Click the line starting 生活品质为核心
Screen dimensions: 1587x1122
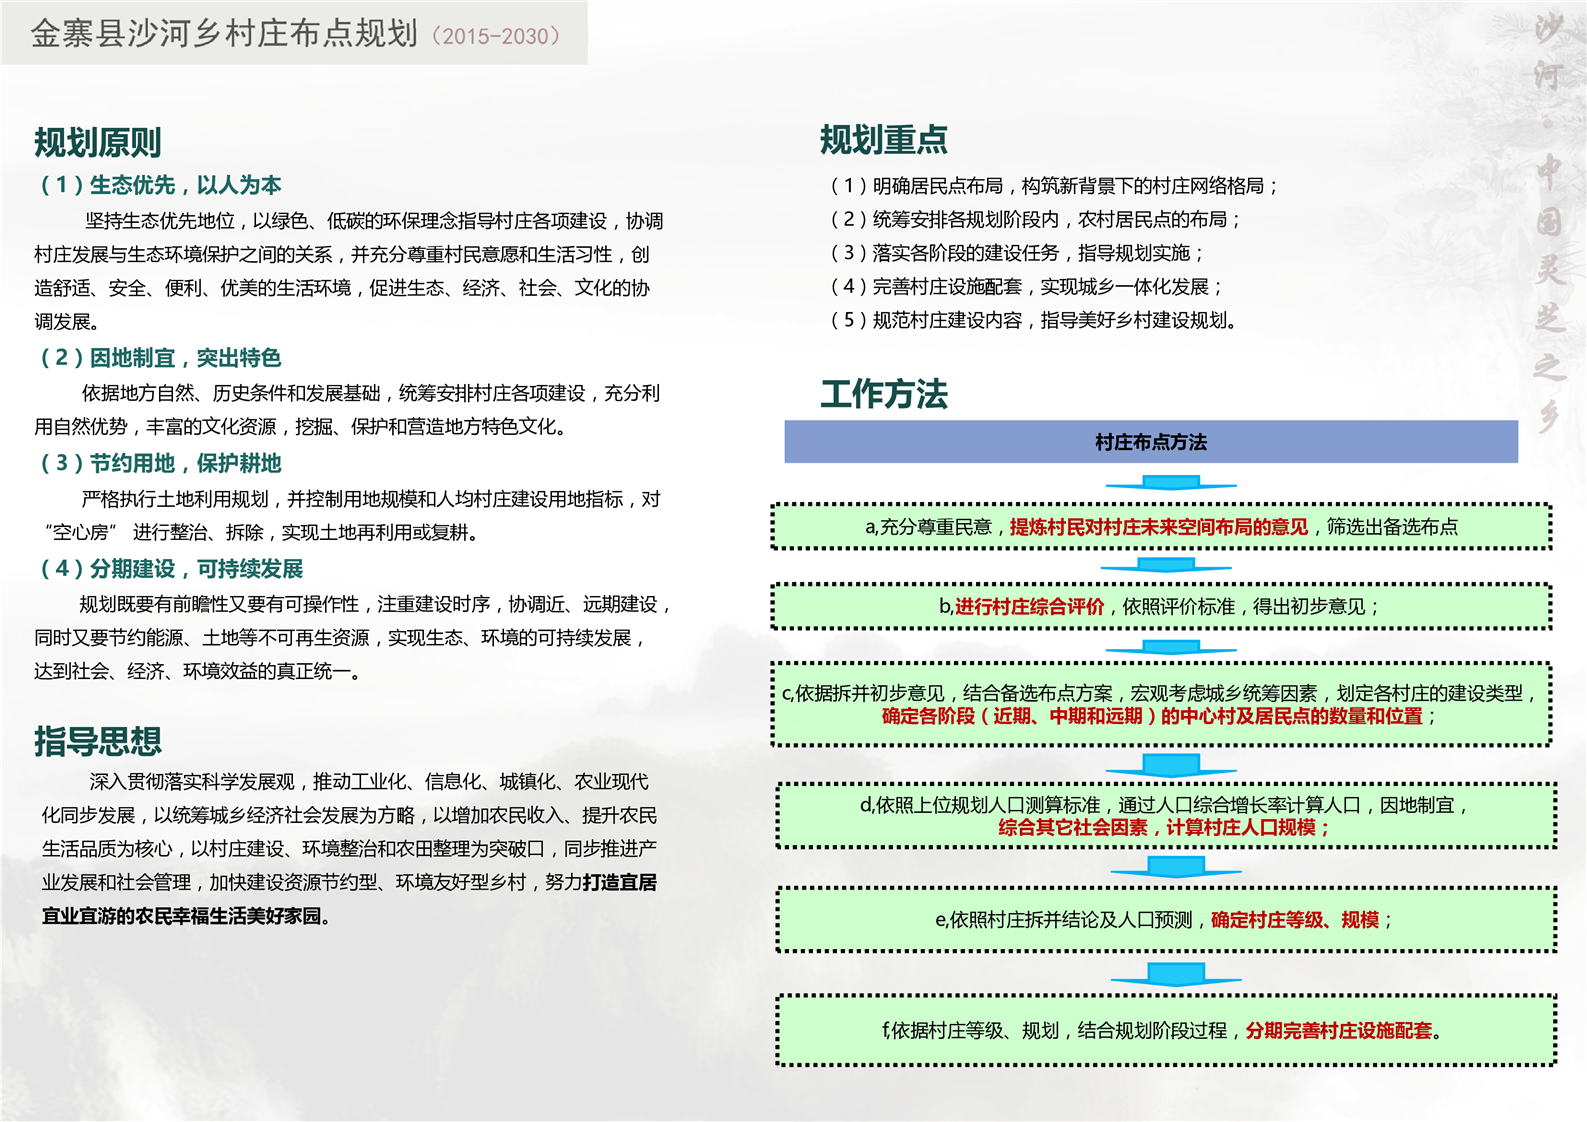pyautogui.click(x=350, y=849)
